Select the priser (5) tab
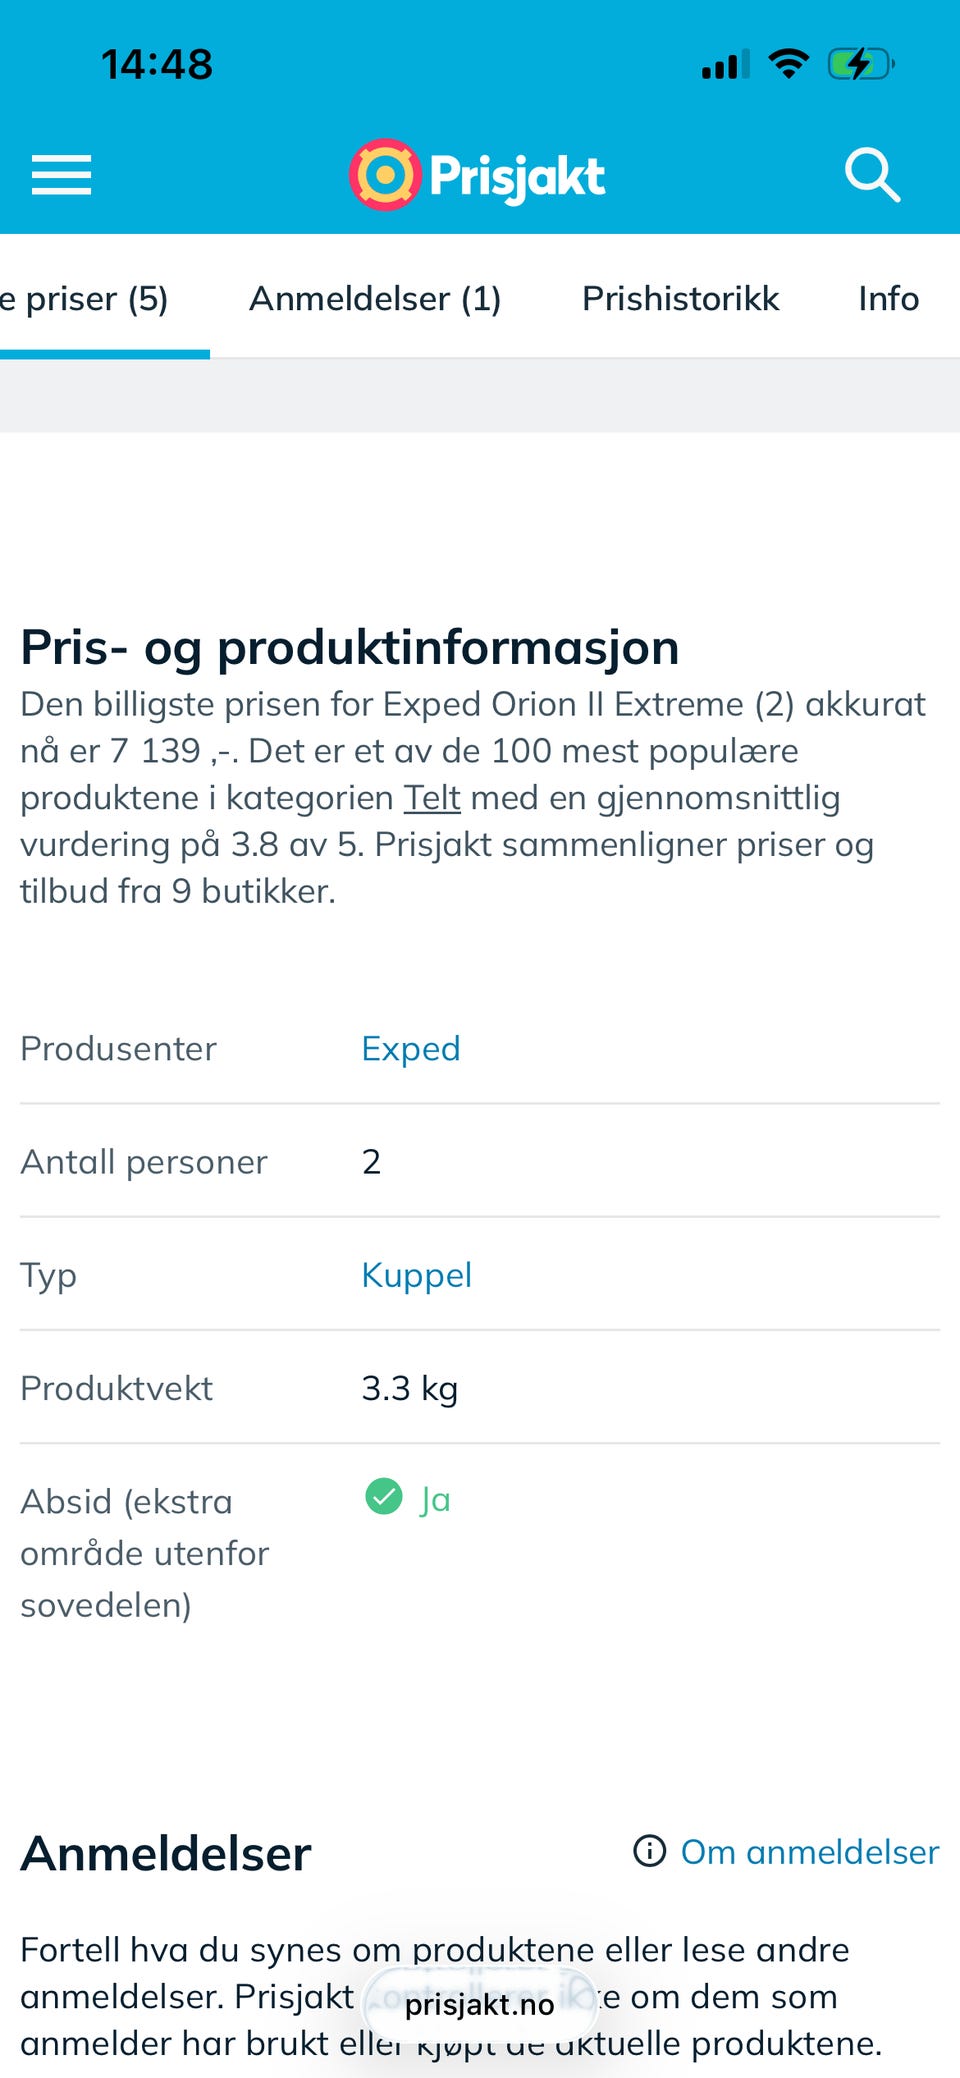 [x=90, y=298]
